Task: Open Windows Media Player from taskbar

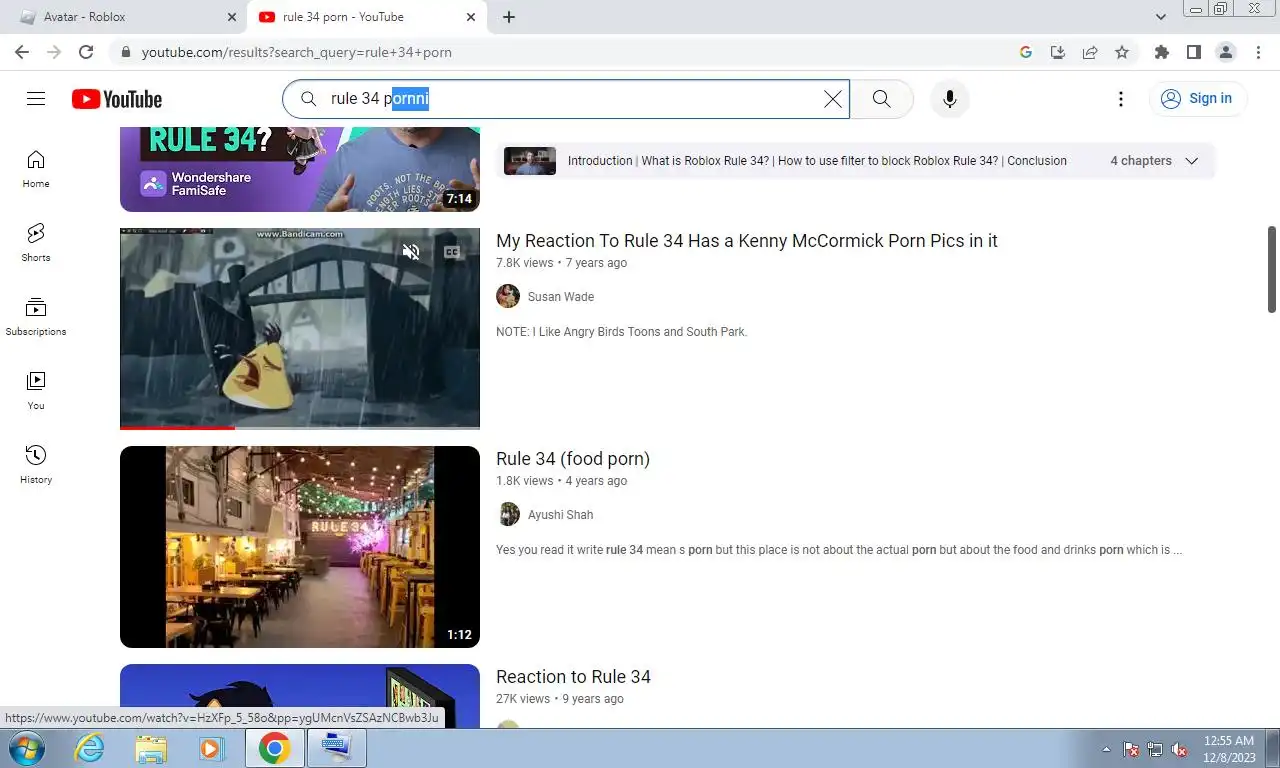Action: tap(211, 748)
